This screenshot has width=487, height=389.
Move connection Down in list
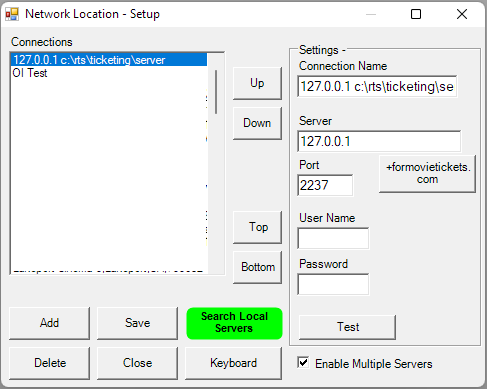pyautogui.click(x=257, y=123)
